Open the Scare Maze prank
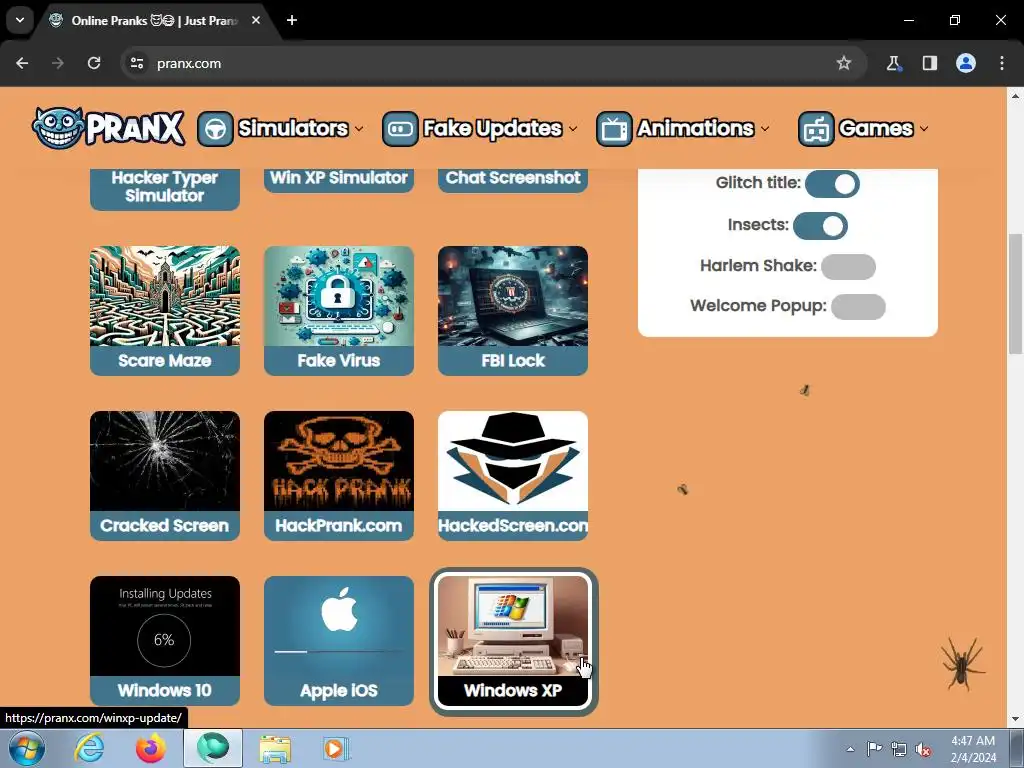The height and width of the screenshot is (768, 1024). point(165,311)
